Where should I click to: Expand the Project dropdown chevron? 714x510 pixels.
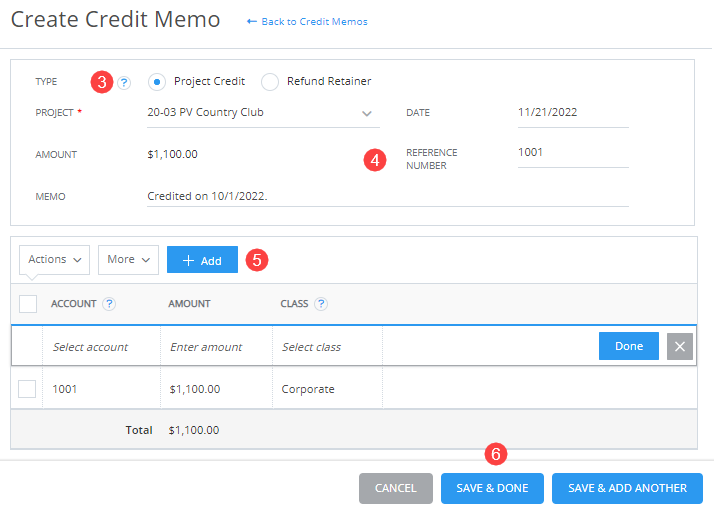click(367, 113)
